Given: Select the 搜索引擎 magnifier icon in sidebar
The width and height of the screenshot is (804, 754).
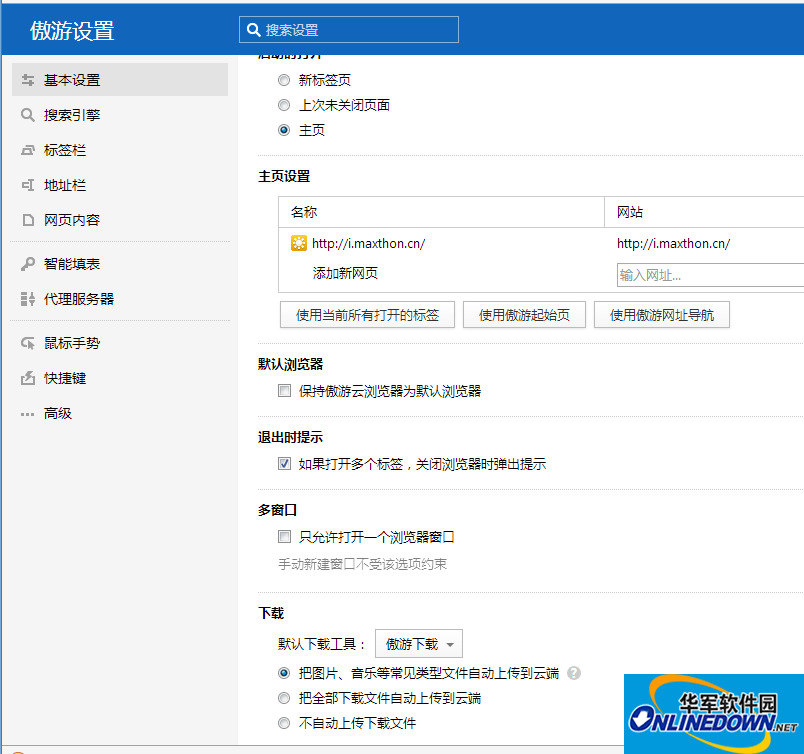Looking at the screenshot, I should [30, 114].
